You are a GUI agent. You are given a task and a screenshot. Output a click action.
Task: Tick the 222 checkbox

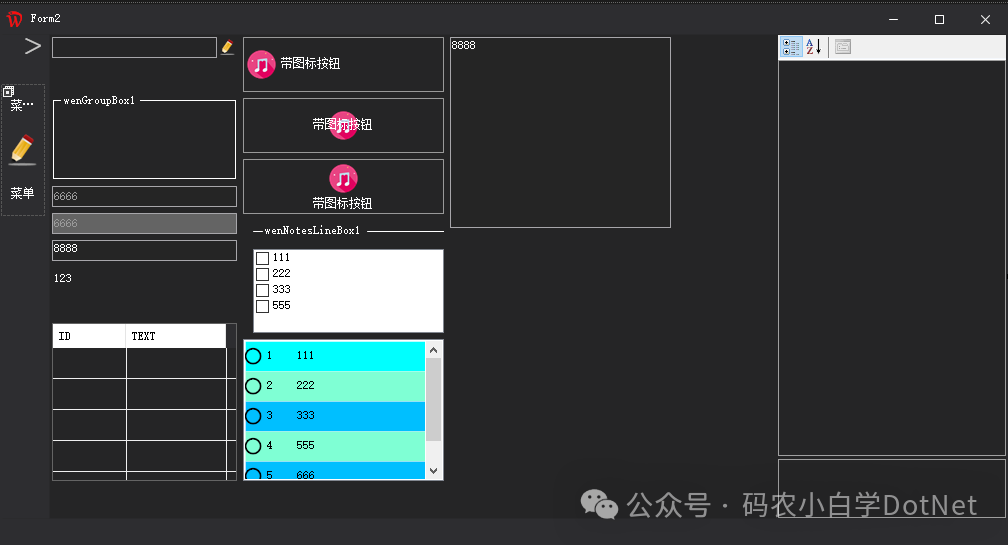tap(262, 274)
